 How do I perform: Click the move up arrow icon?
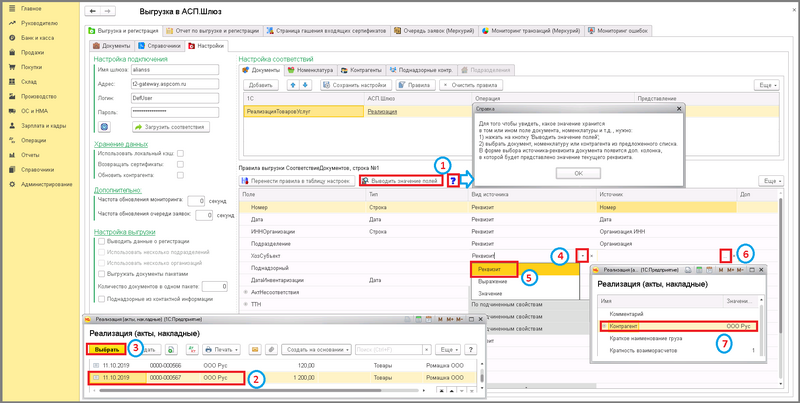(293, 85)
